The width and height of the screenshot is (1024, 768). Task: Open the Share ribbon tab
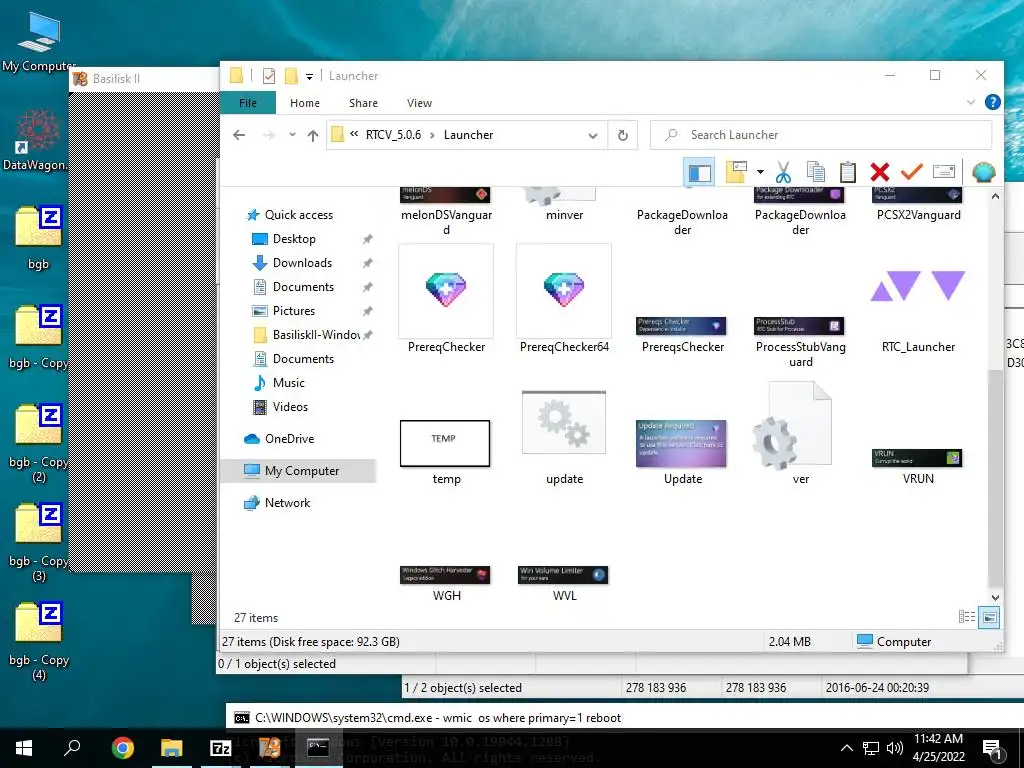(x=363, y=103)
